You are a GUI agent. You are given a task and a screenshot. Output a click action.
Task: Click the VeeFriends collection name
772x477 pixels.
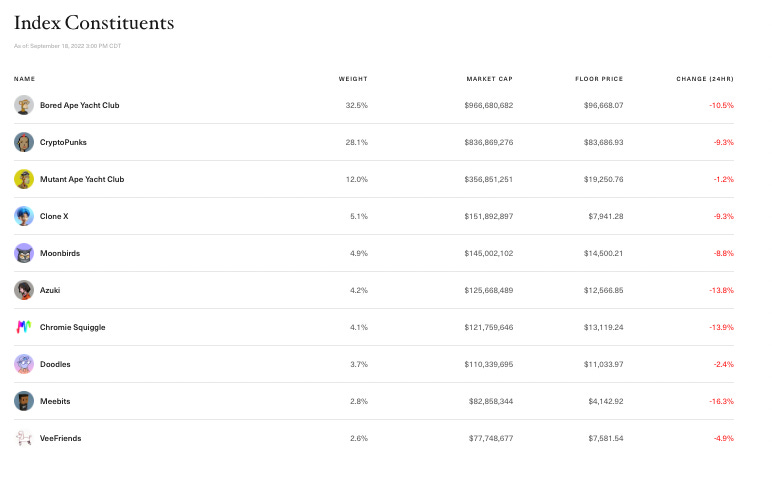(x=61, y=438)
